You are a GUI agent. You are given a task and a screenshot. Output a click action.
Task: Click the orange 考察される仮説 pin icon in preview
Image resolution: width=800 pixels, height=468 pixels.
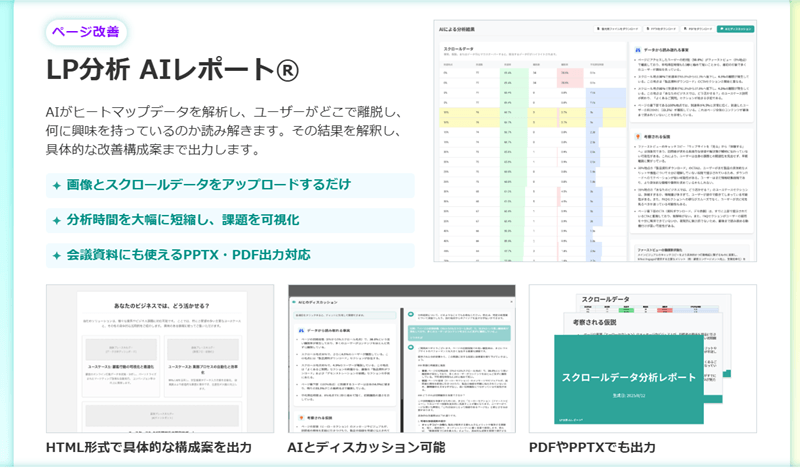pyautogui.click(x=638, y=137)
